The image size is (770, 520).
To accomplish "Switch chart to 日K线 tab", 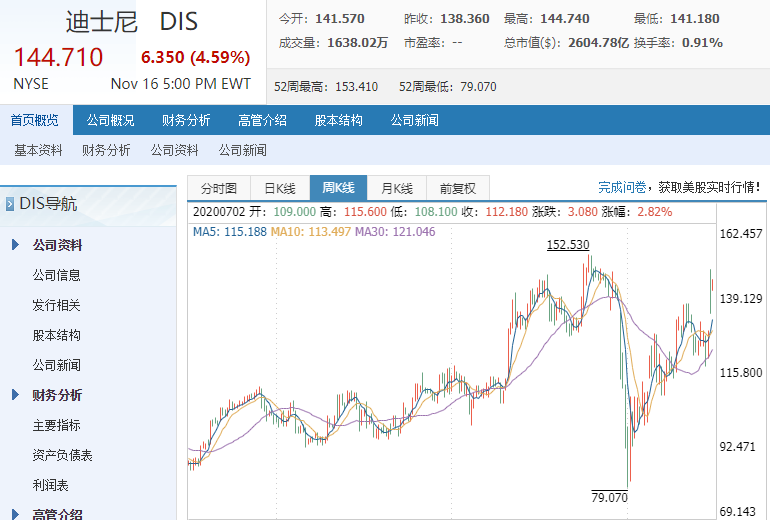I will point(280,188).
